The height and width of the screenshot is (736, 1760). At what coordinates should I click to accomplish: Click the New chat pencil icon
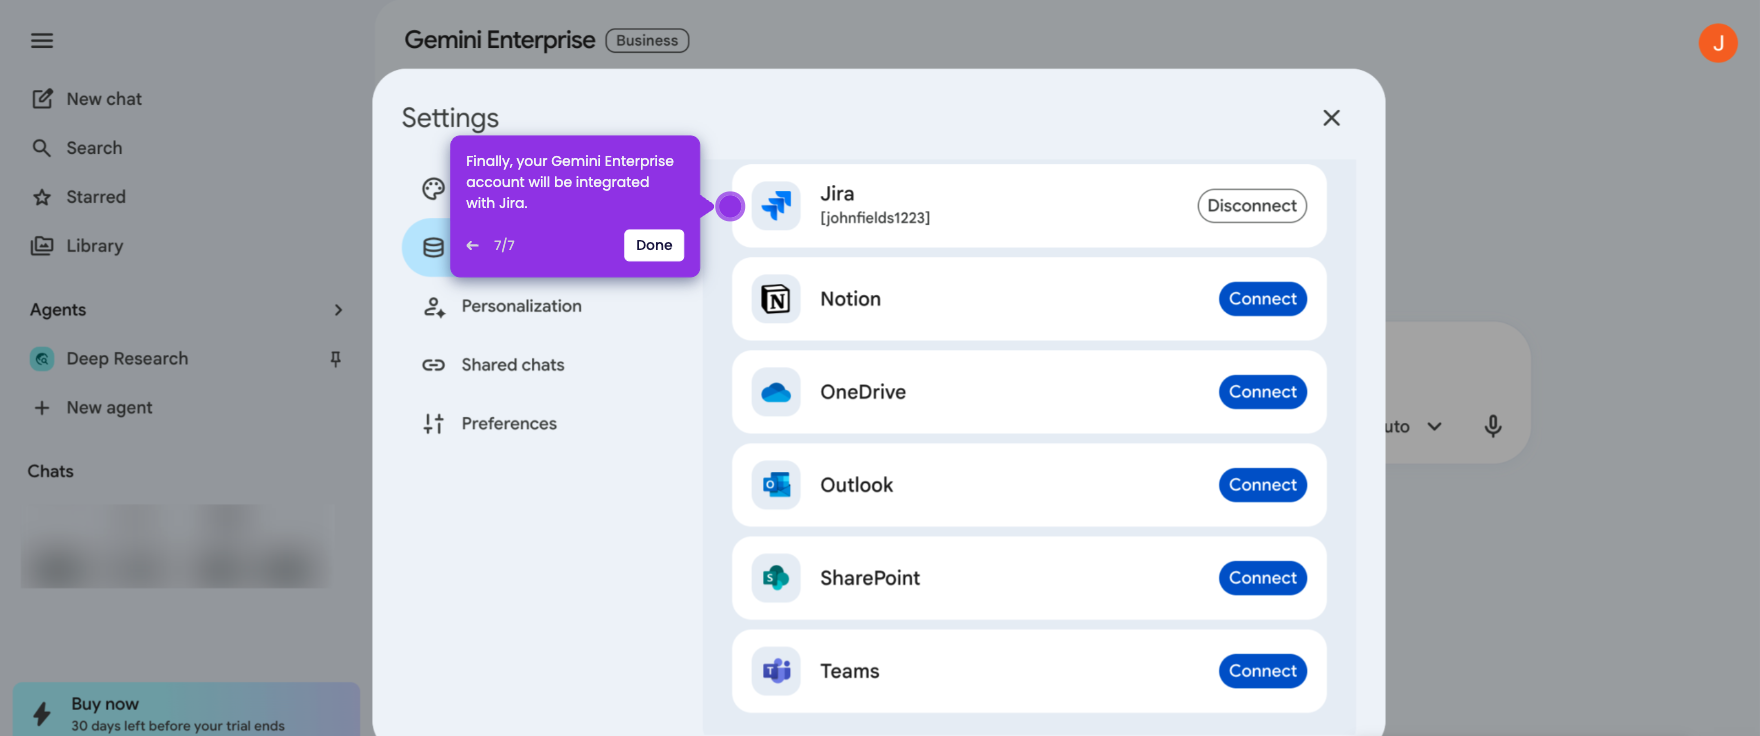pyautogui.click(x=42, y=99)
